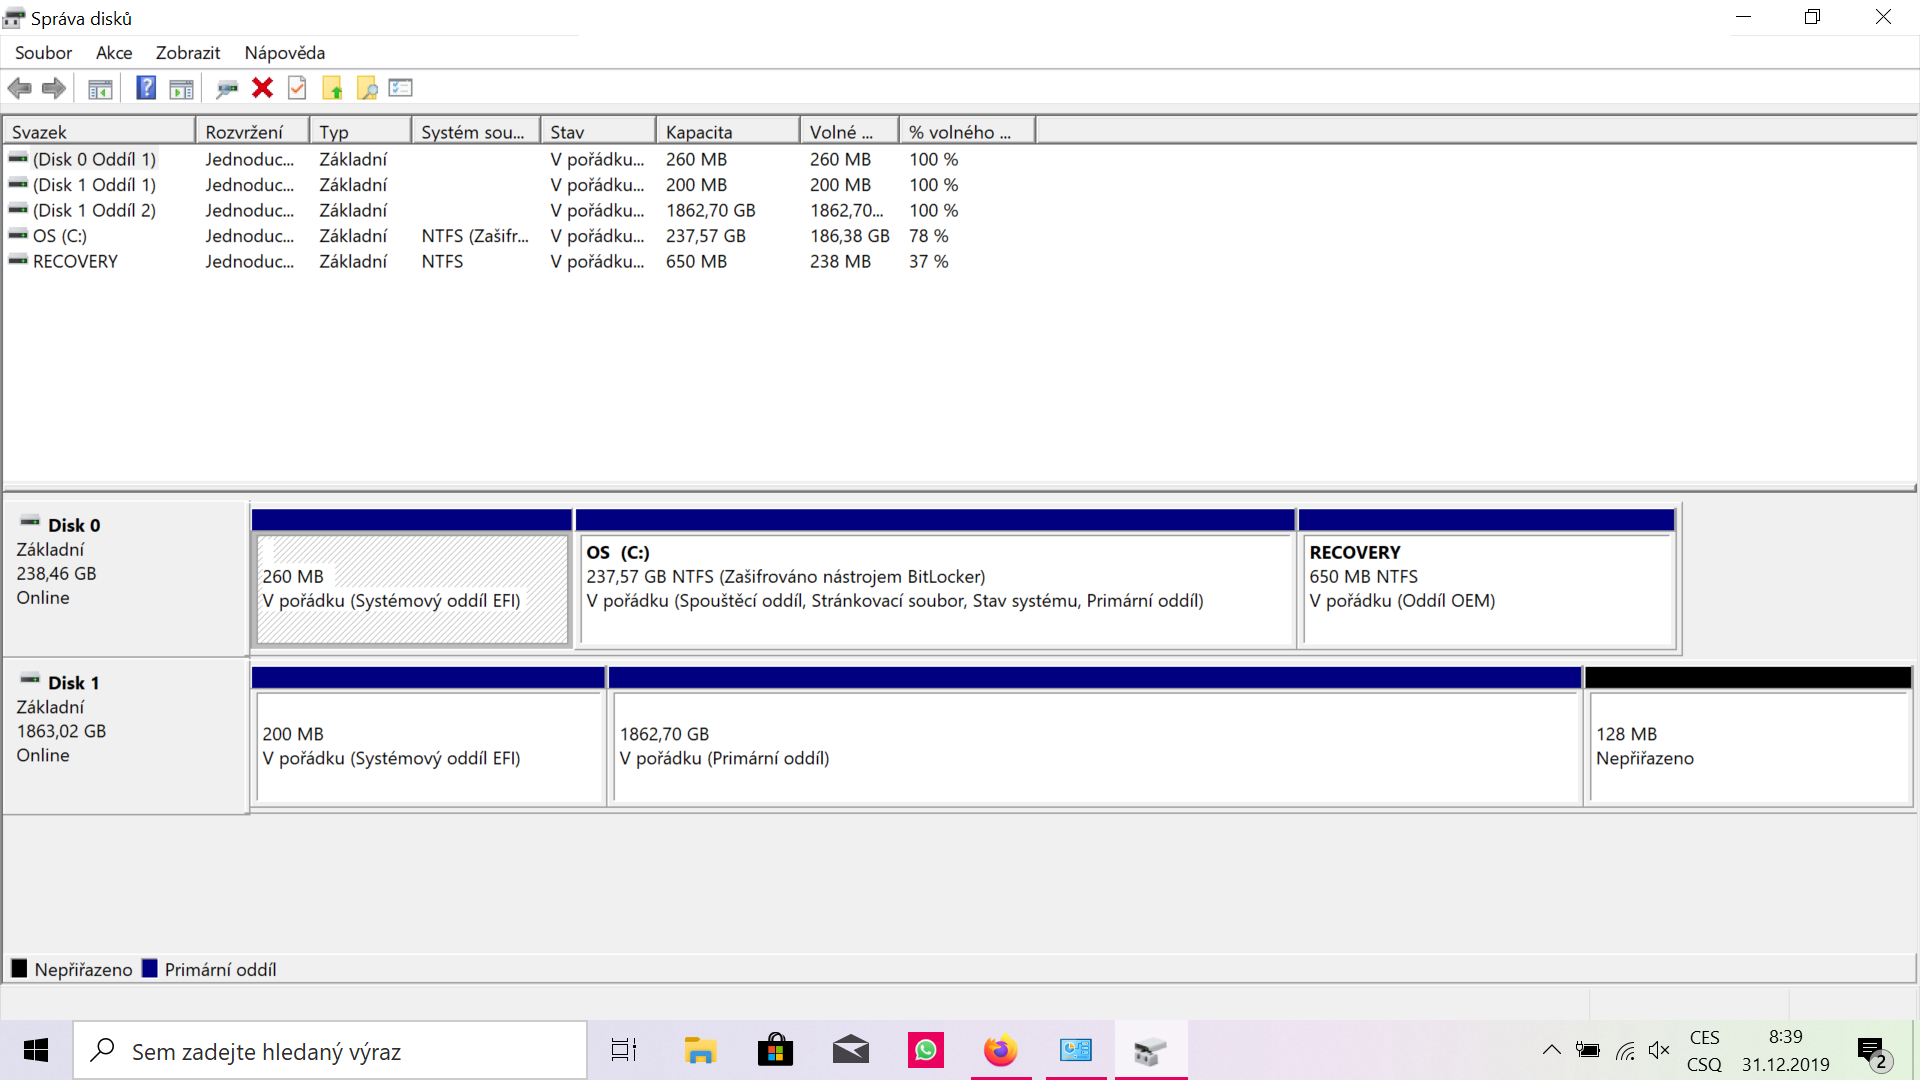Viewport: 1920px width, 1080px height.
Task: Click the show/hide console tree icon
Action: (x=100, y=88)
